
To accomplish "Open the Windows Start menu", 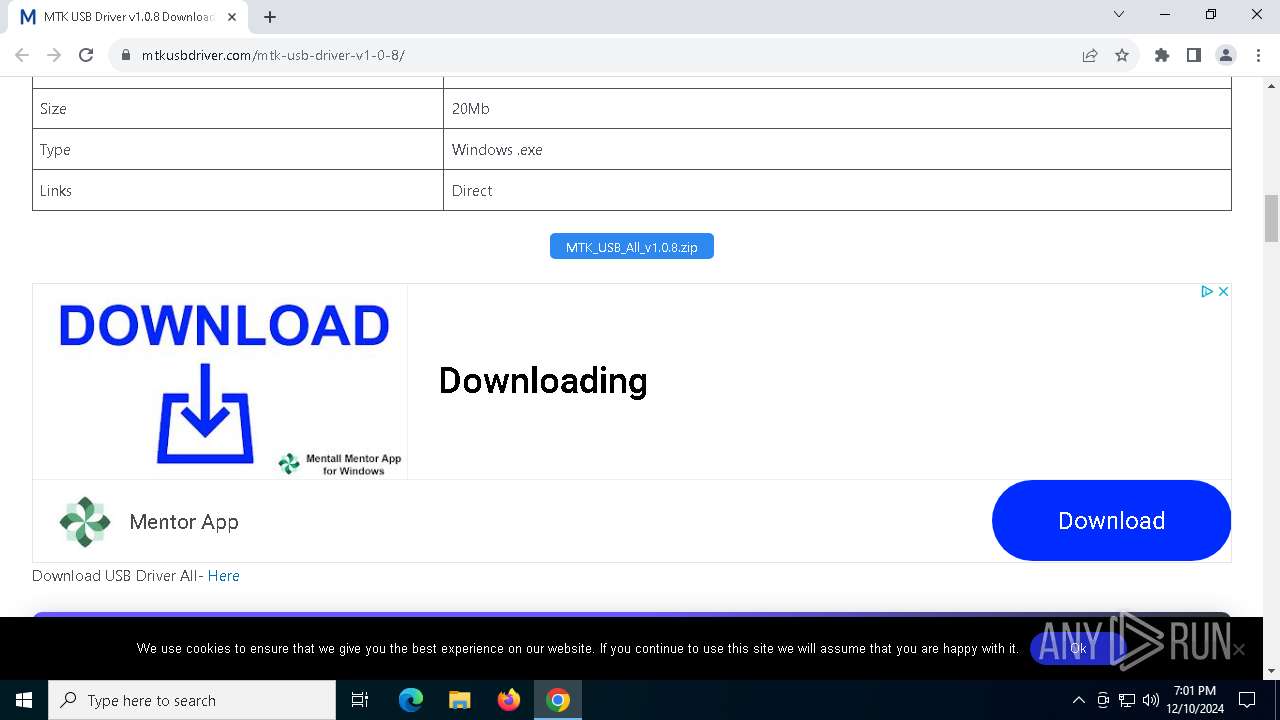I will tap(24, 700).
